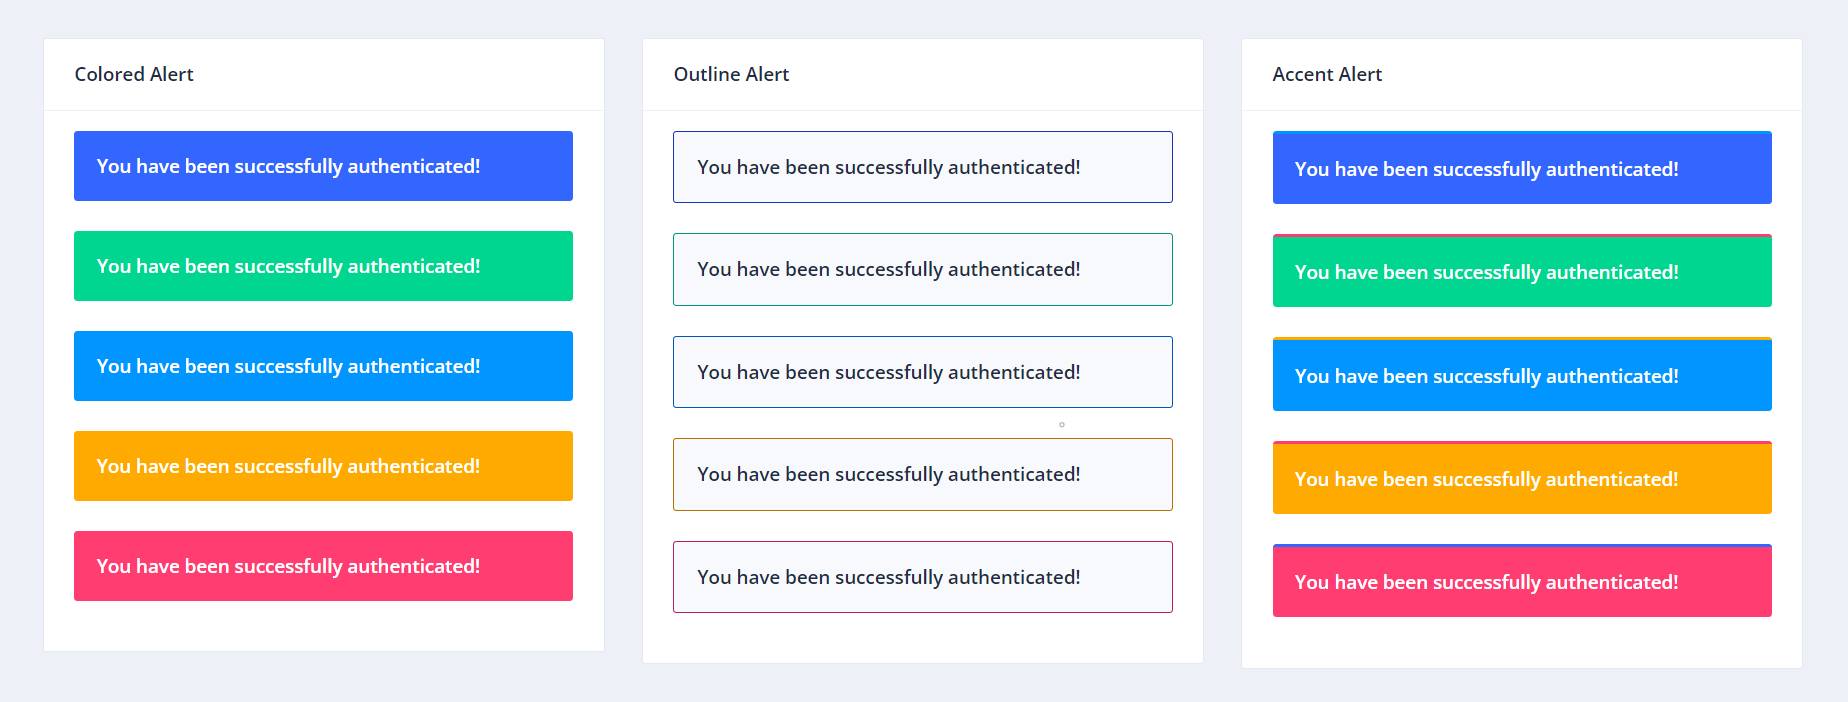Screen dimensions: 1848x702
Task: Click the dark blue colored alert
Action: pyautogui.click(x=323, y=166)
